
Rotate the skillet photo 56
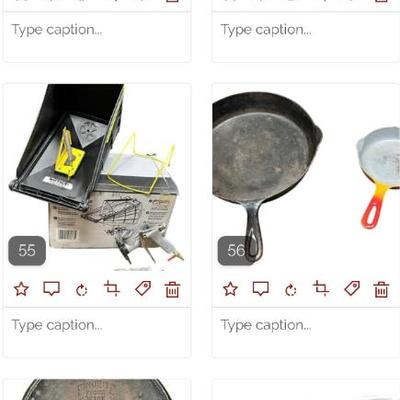pos(291,290)
